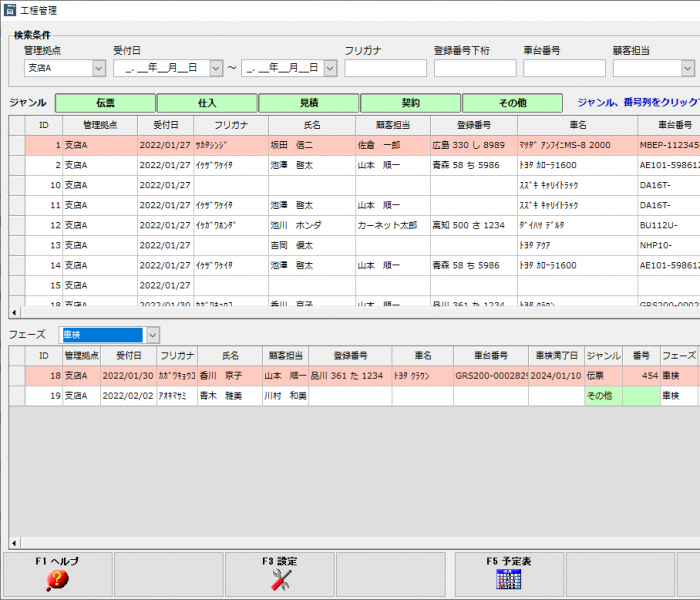Click chassis number cell BU112U-
This screenshot has width=700, height=600.
click(668, 225)
